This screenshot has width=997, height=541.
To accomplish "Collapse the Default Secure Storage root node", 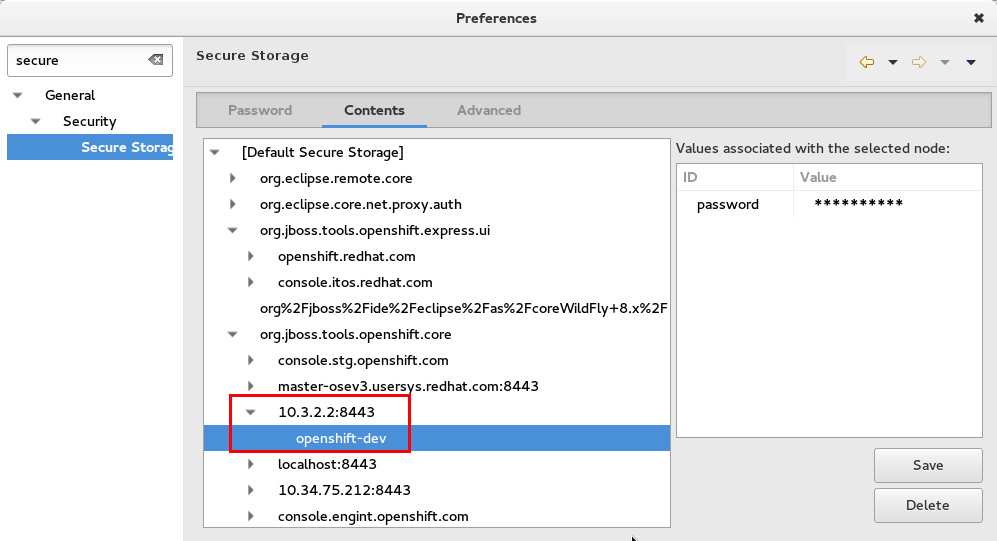I will 214,153.
